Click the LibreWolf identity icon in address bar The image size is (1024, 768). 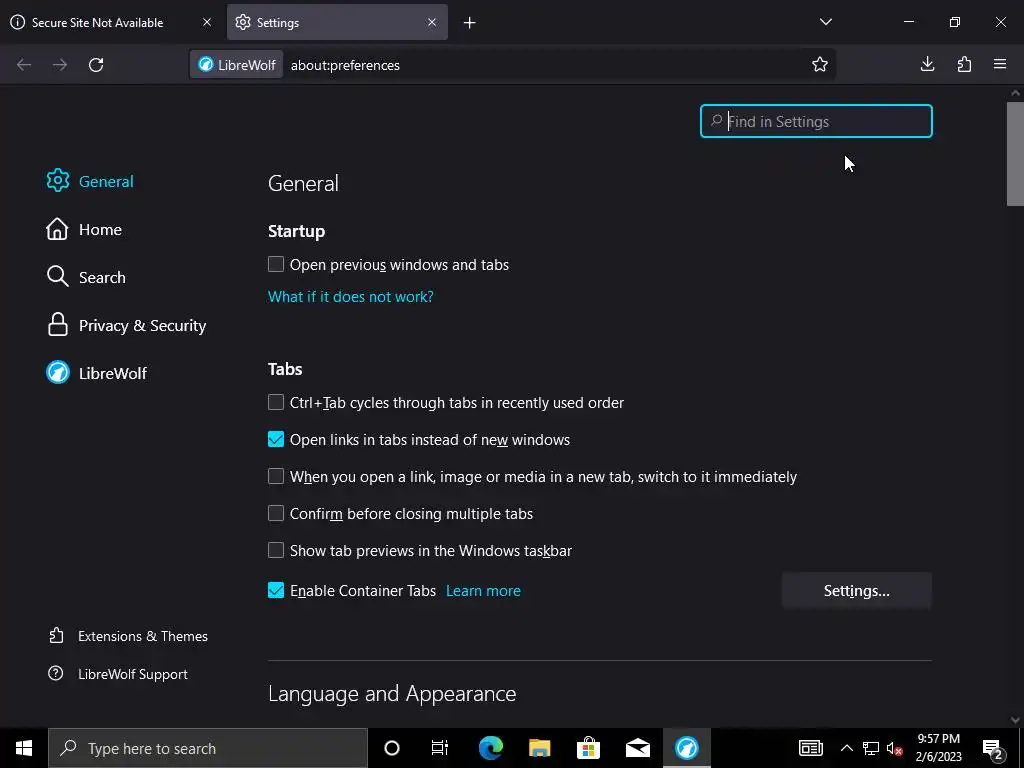tap(236, 65)
